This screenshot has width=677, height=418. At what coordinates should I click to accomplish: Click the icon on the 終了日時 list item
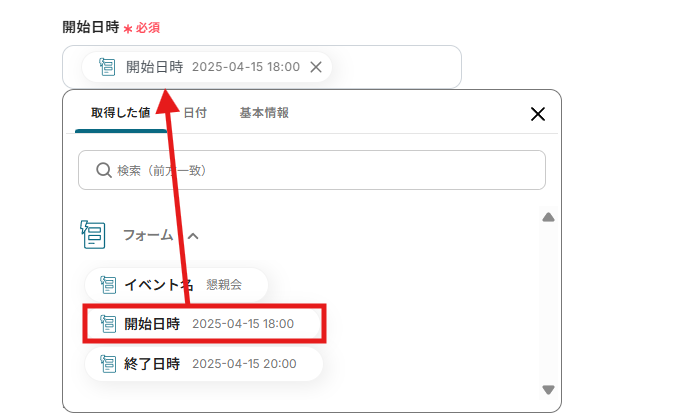coord(108,364)
